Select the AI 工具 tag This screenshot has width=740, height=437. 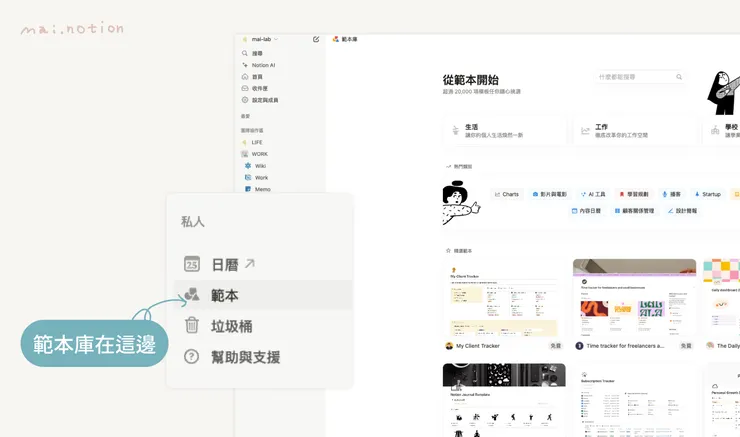click(593, 194)
